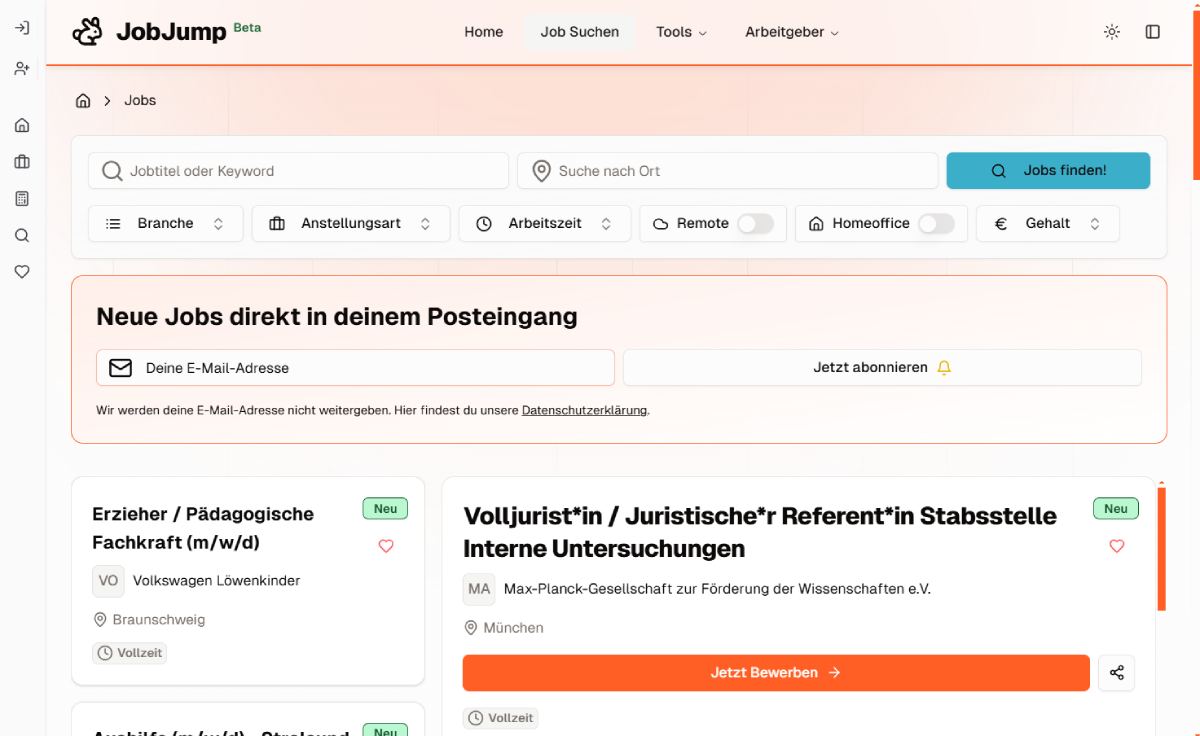The image size is (1200, 736).
Task: Click Vollzeit tag on Erzieher card
Action: 130,654
